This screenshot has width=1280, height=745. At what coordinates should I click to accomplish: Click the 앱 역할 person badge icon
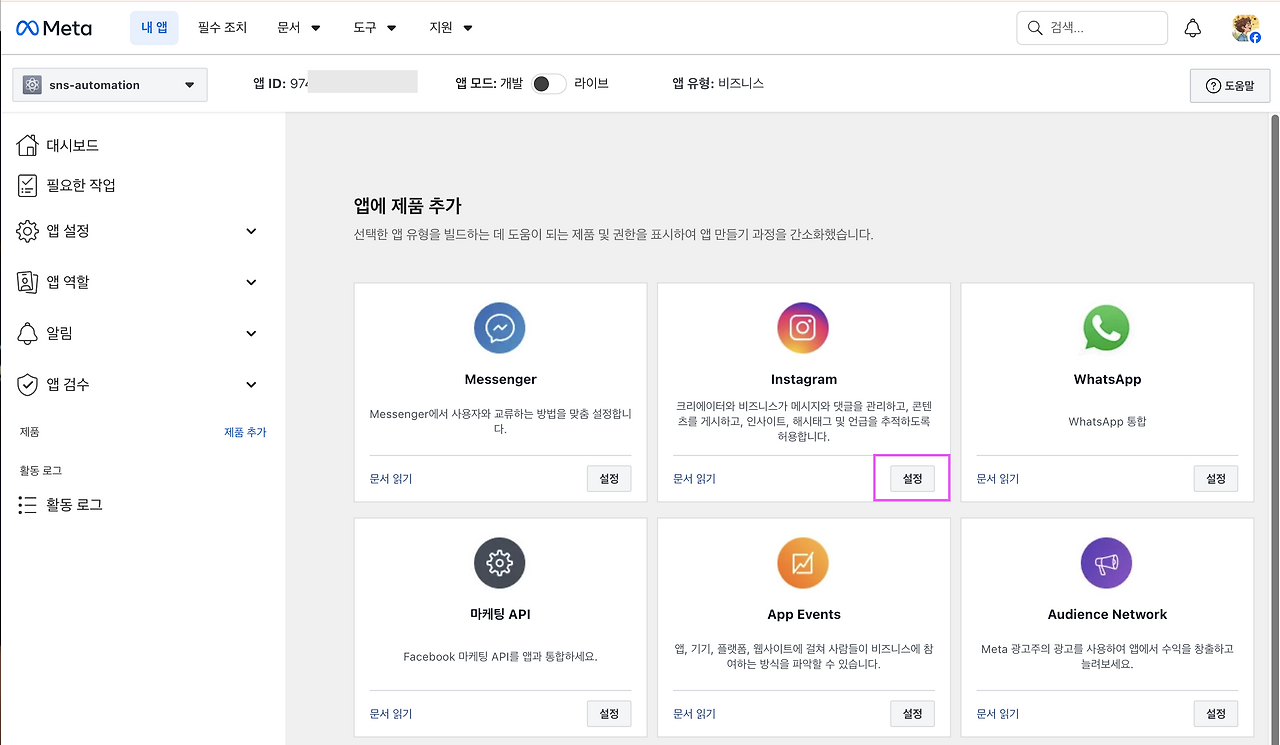coord(28,282)
